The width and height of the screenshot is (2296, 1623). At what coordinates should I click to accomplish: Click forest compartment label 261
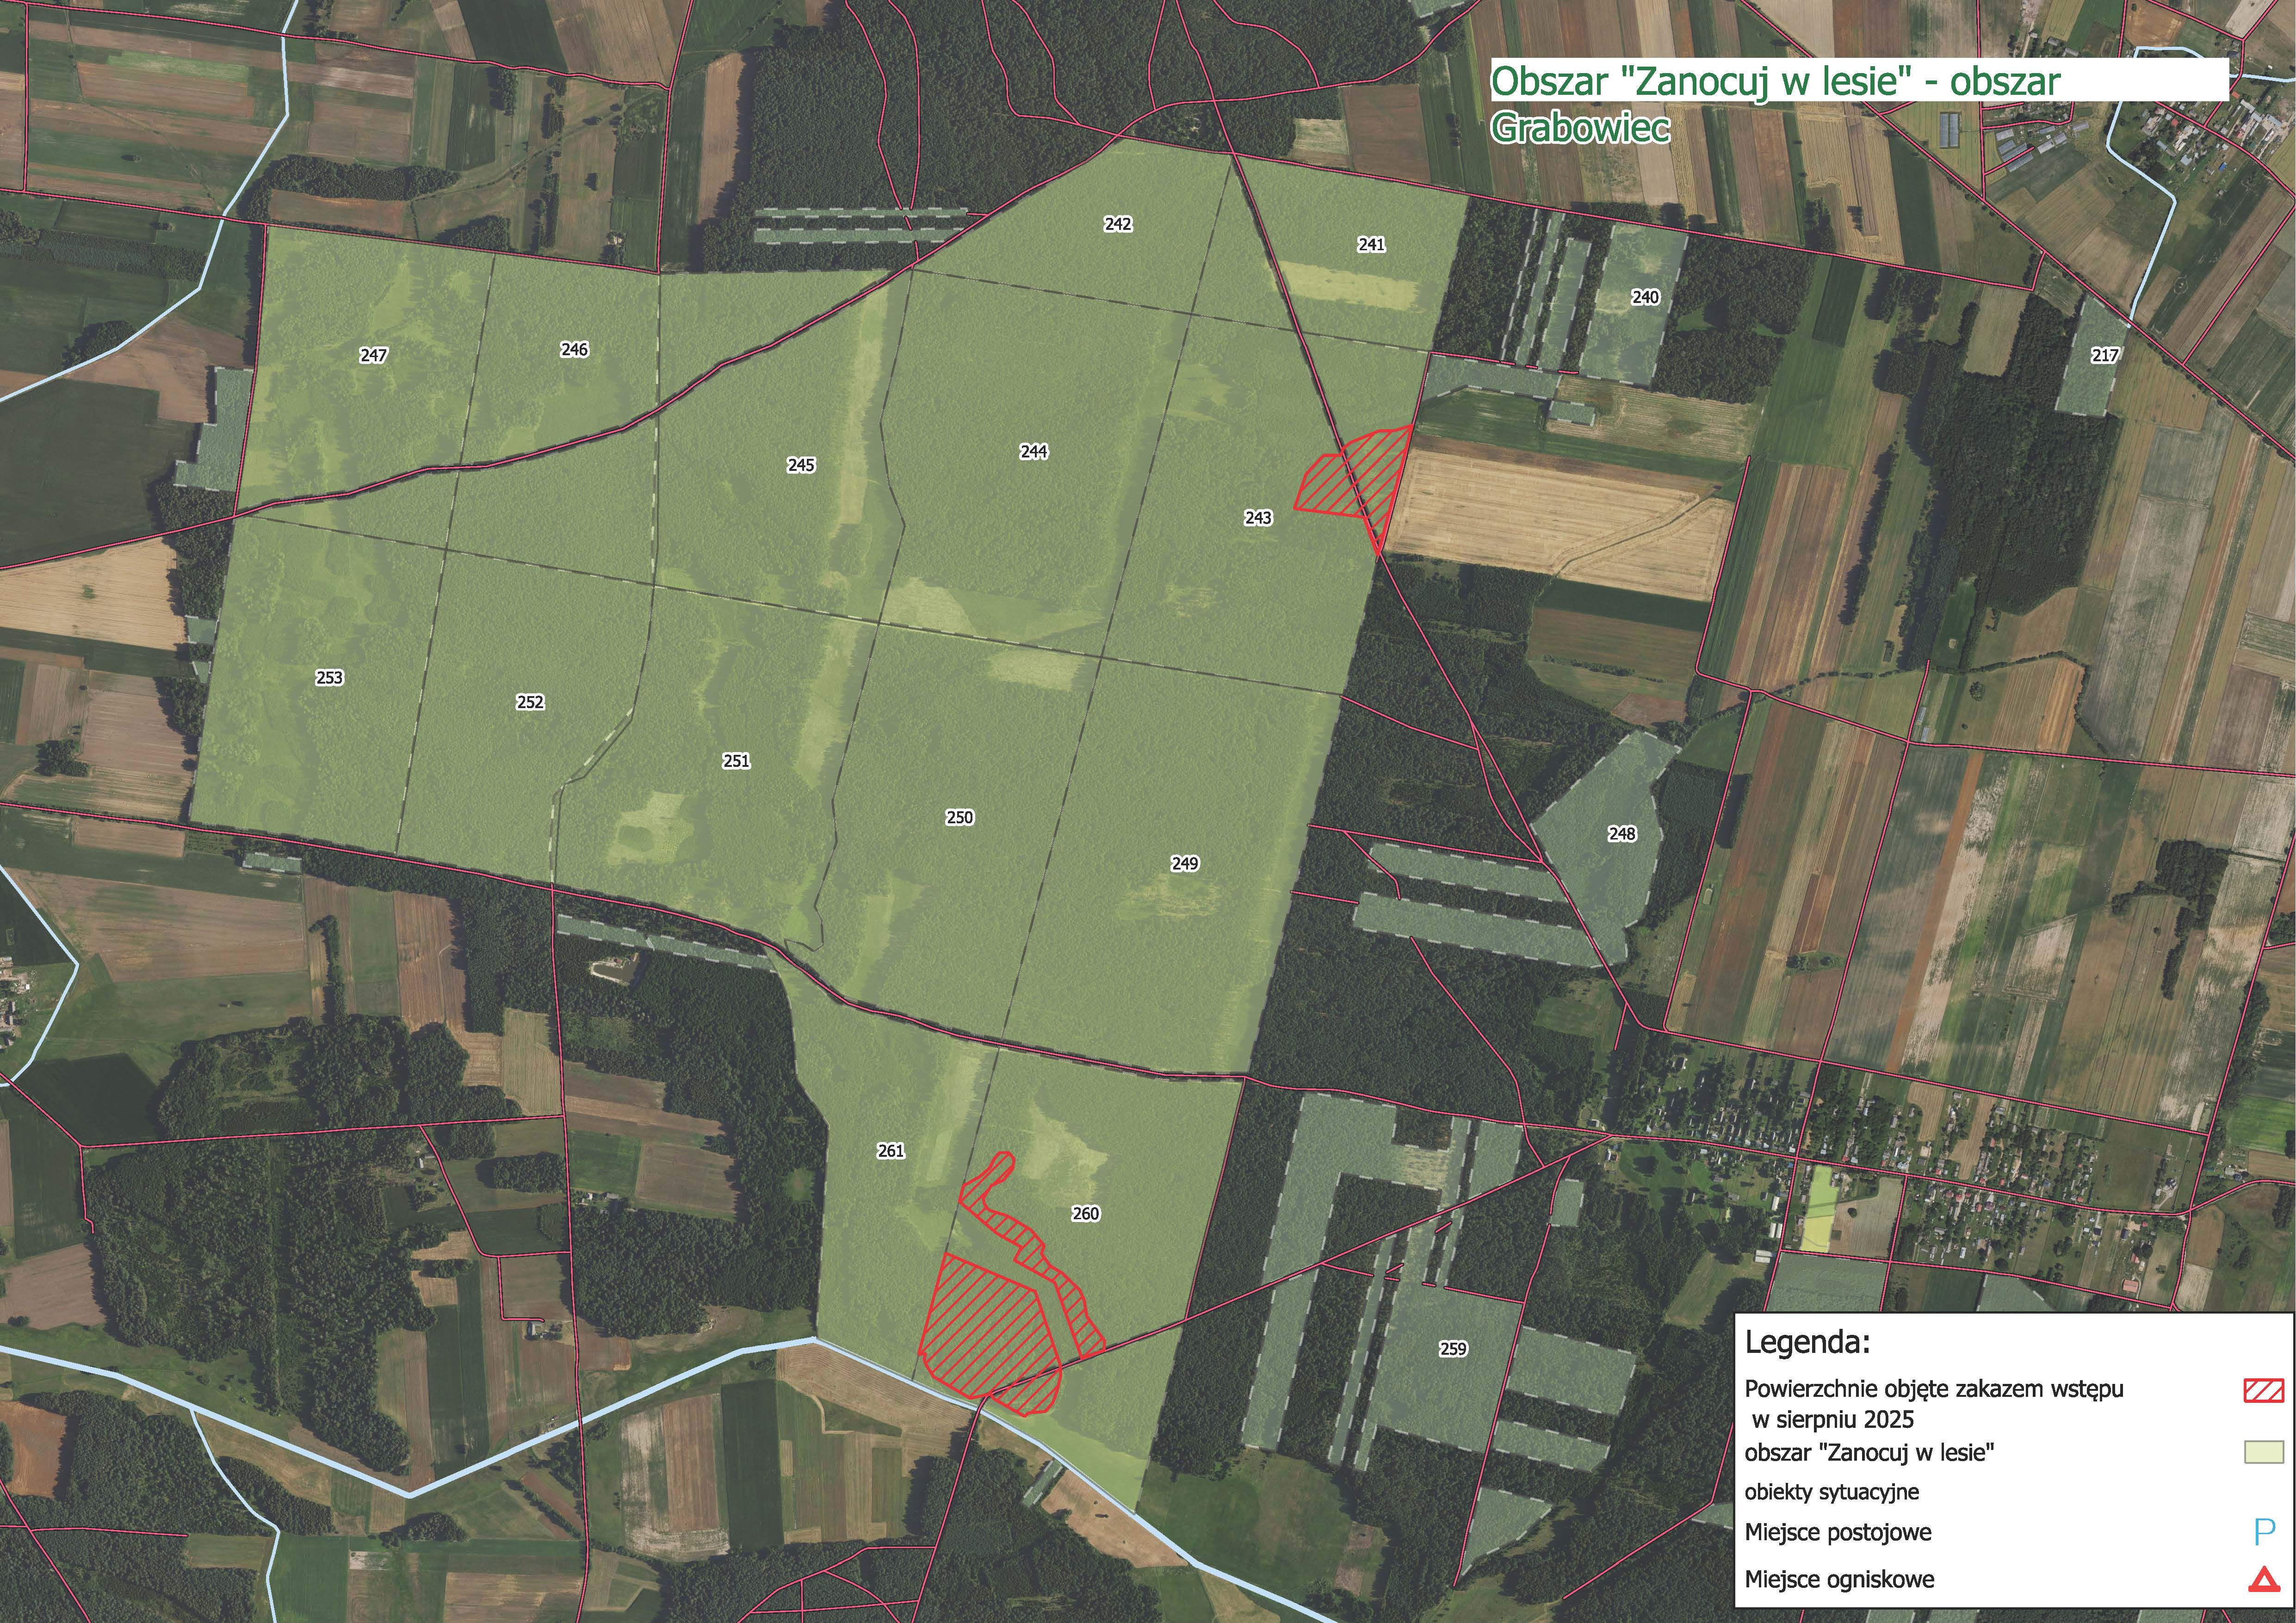coord(891,1151)
